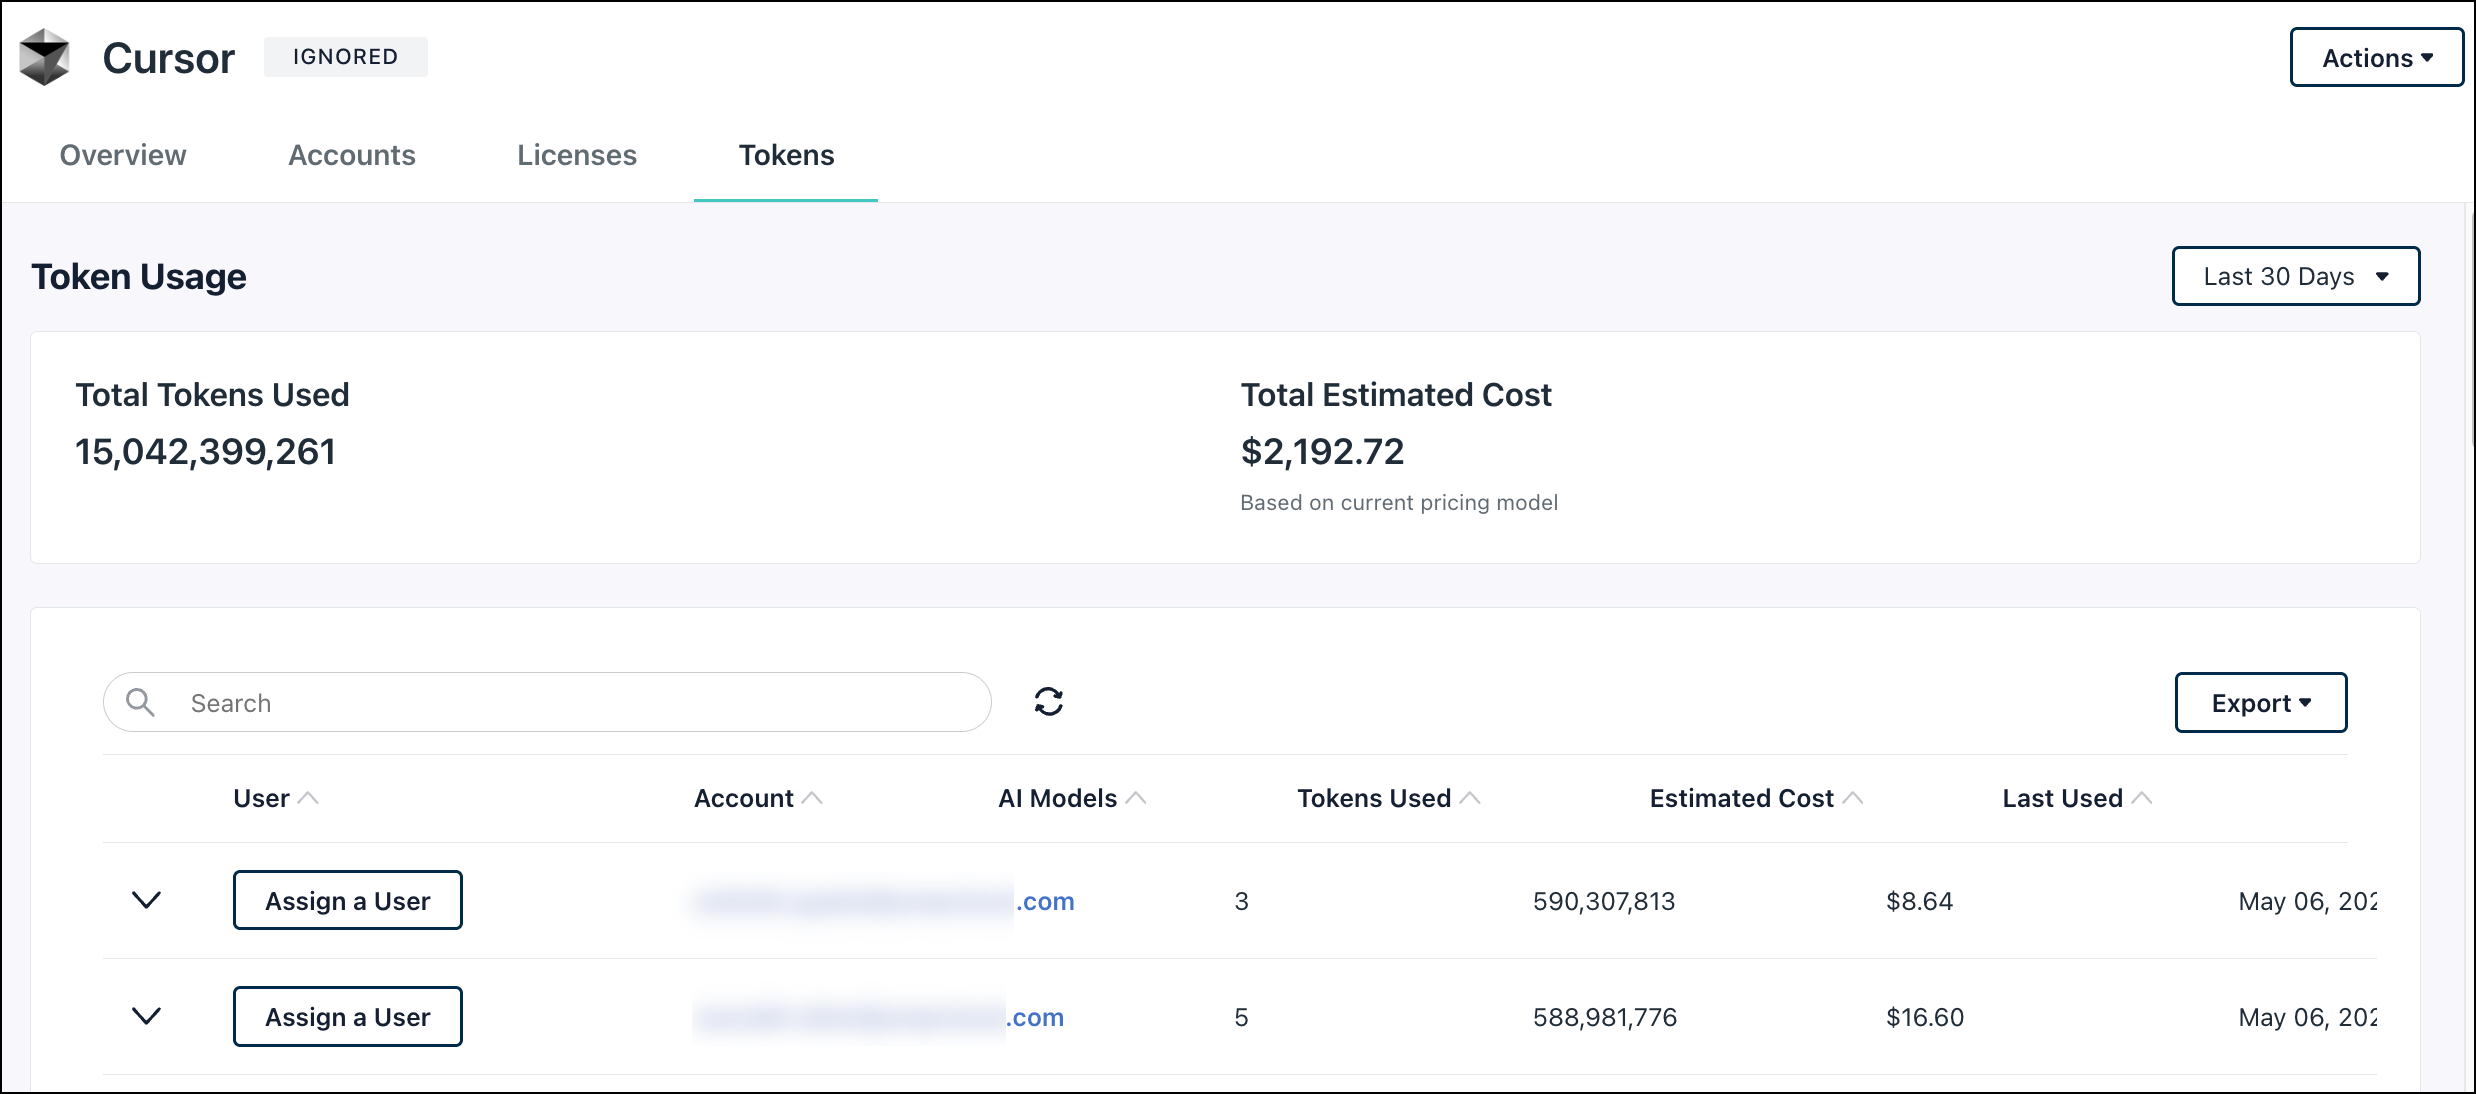Image resolution: width=2476 pixels, height=1094 pixels.
Task: Sort by Tokens Used column arrow
Action: click(1470, 798)
